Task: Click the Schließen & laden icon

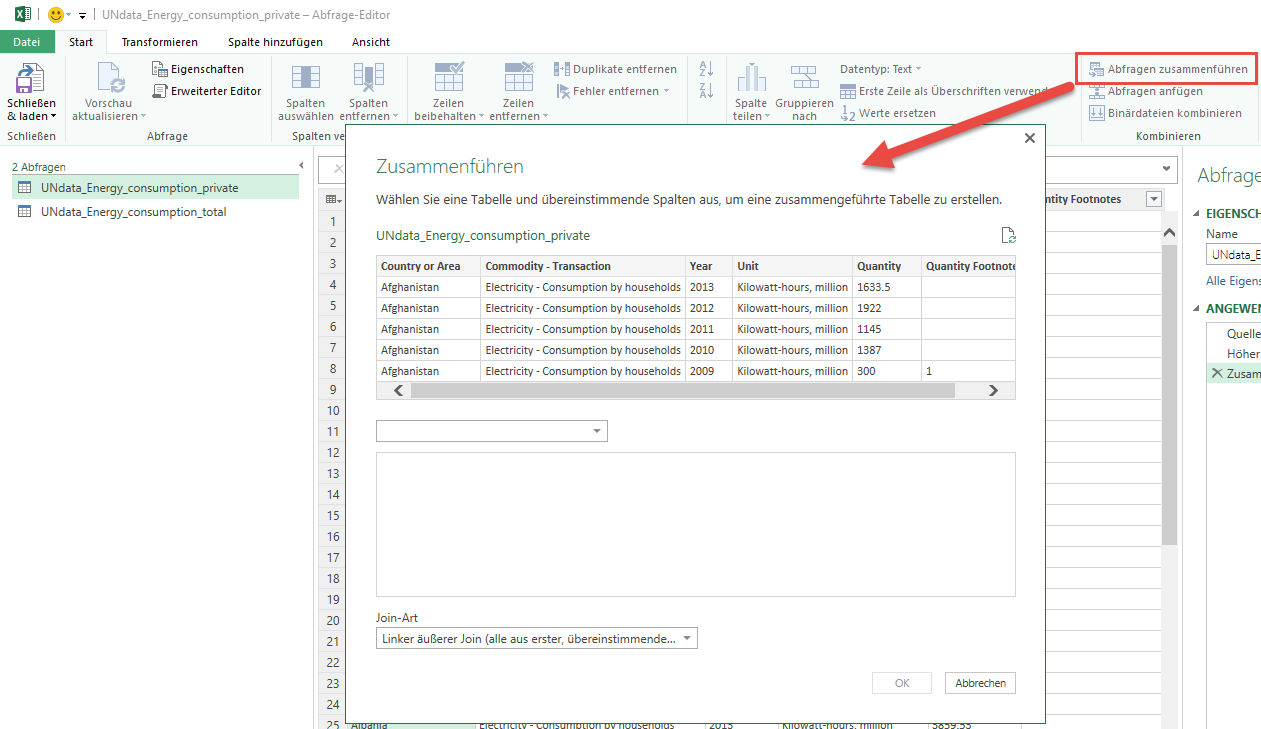Action: [x=31, y=78]
